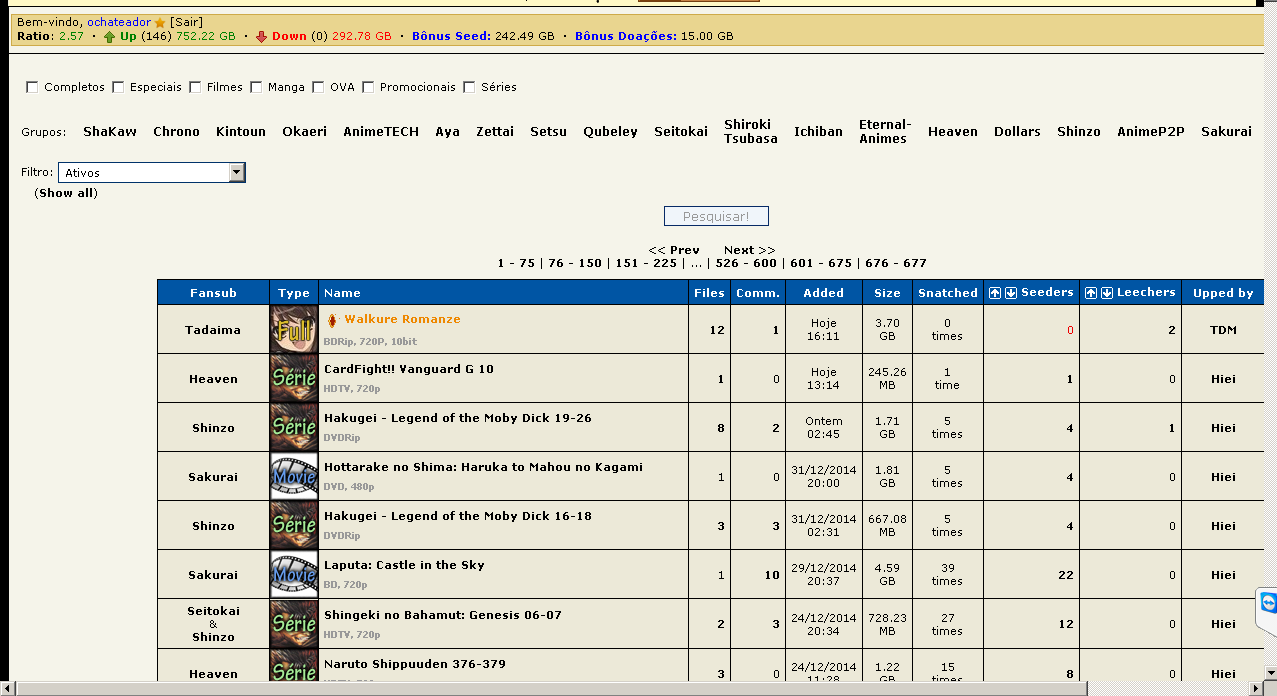Filter by Eternal-Animes group
Image resolution: width=1277 pixels, height=696 pixels.
885,132
